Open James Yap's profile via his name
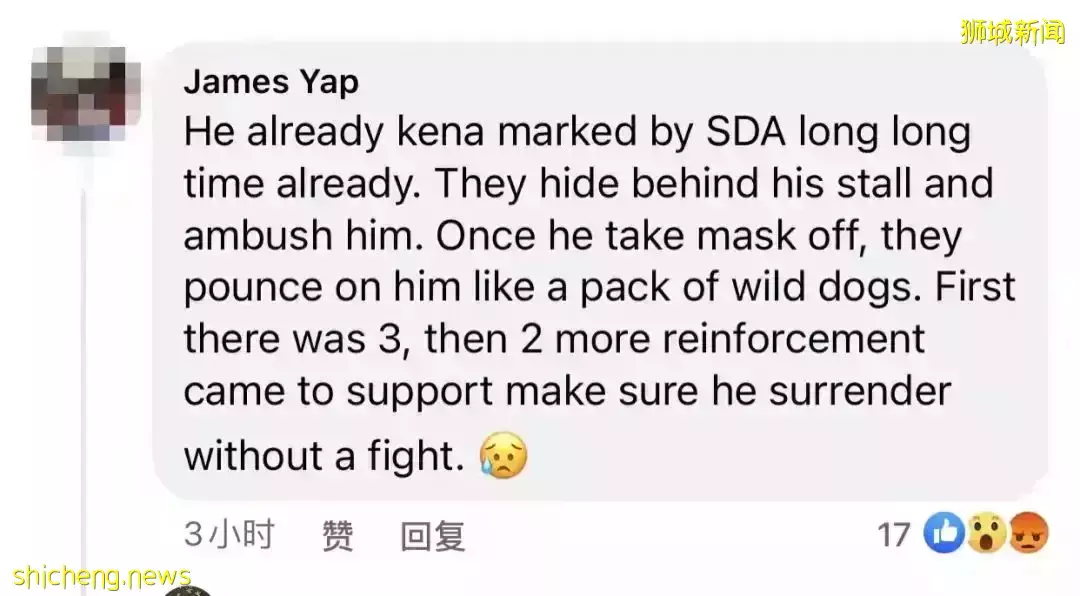The height and width of the screenshot is (596, 1080). pos(270,82)
